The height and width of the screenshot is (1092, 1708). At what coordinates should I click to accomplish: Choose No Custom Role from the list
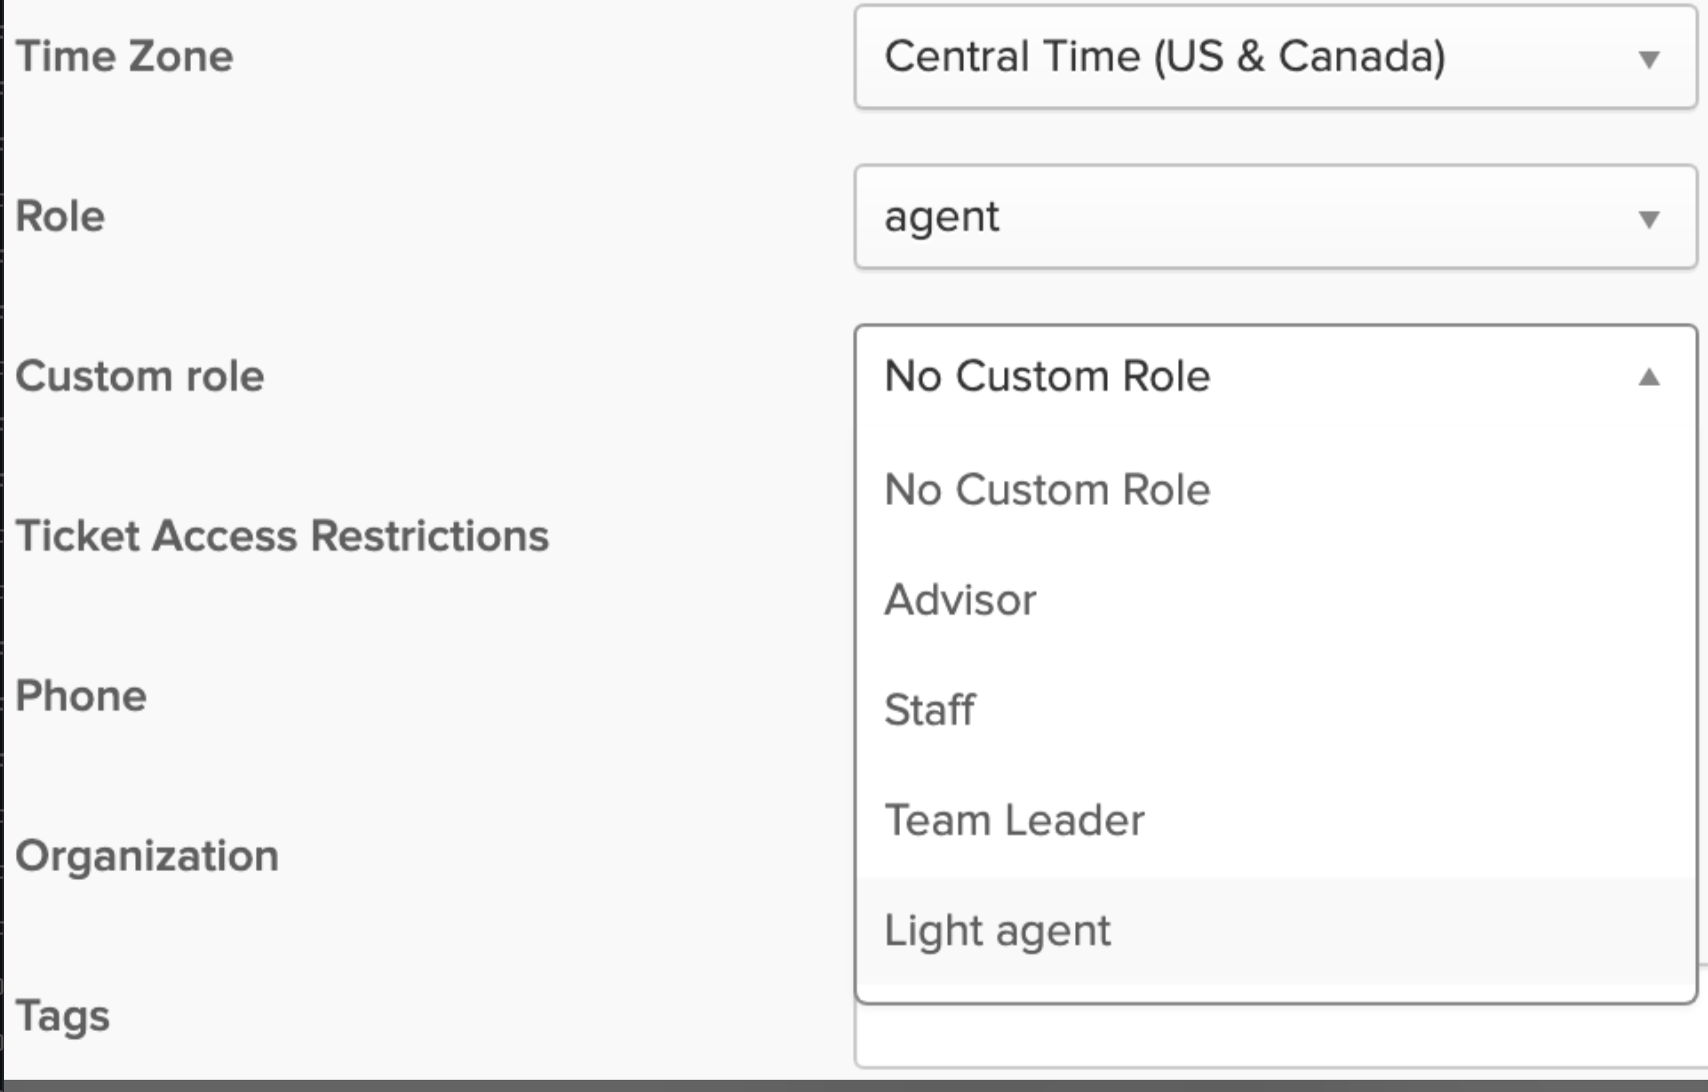point(1047,490)
